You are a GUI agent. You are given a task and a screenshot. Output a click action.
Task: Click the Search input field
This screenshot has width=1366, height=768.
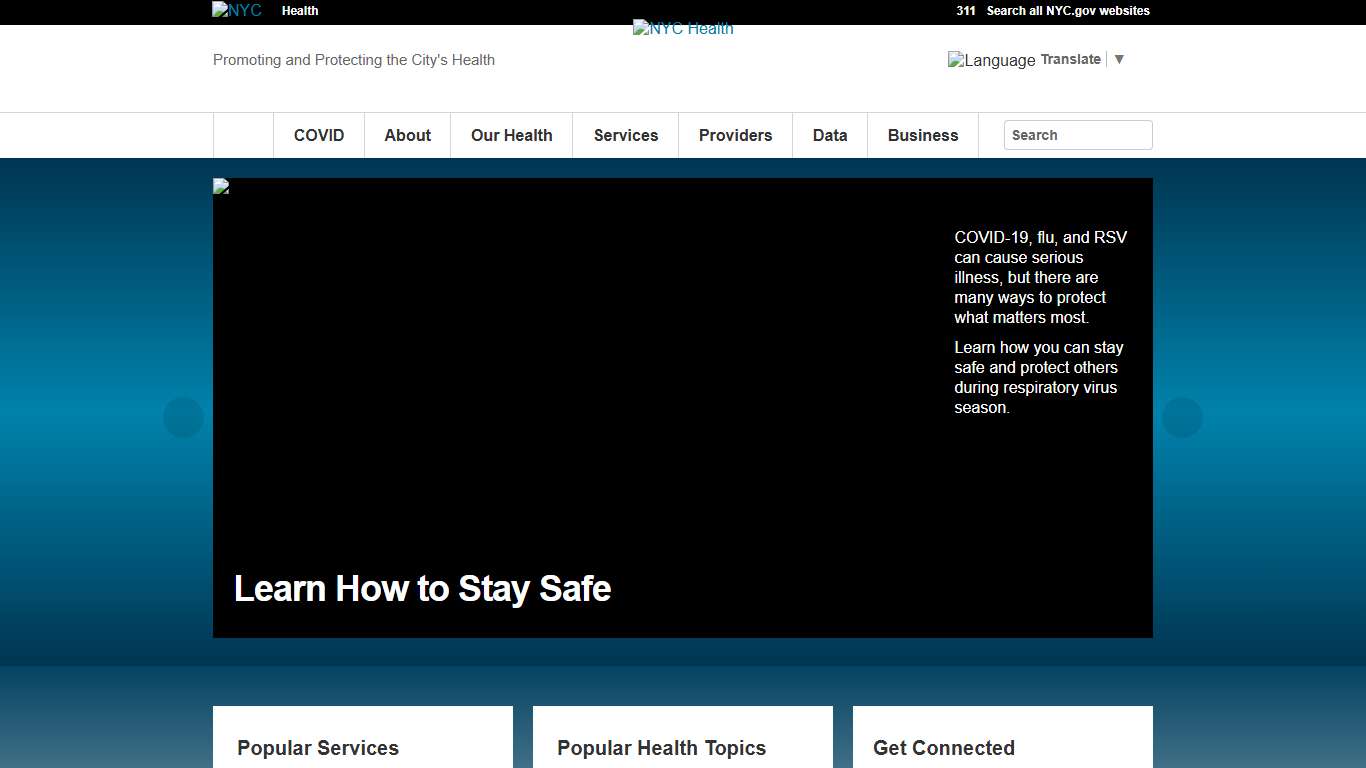pyautogui.click(x=1078, y=135)
